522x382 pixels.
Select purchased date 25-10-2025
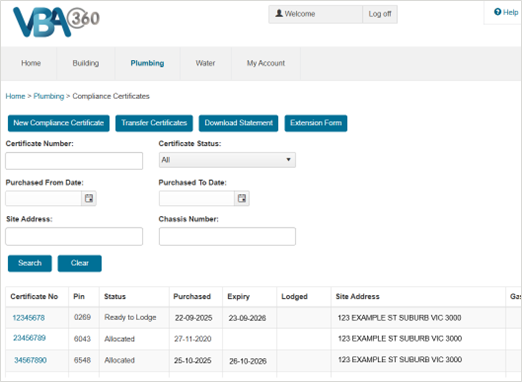coord(193,361)
